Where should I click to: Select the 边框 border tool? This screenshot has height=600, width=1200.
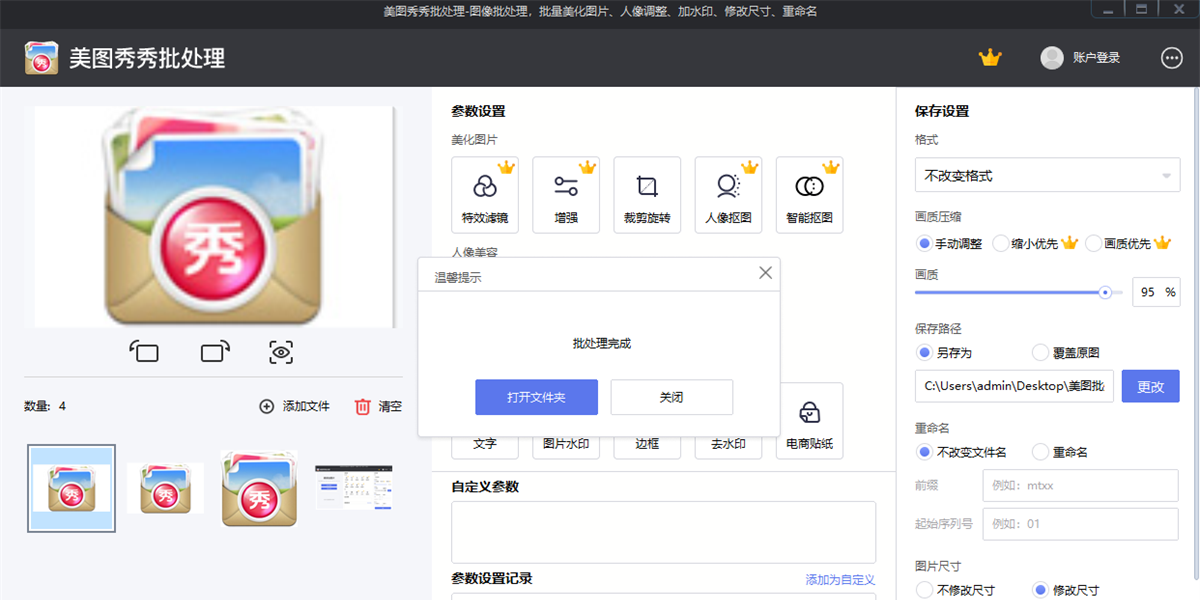click(x=647, y=445)
